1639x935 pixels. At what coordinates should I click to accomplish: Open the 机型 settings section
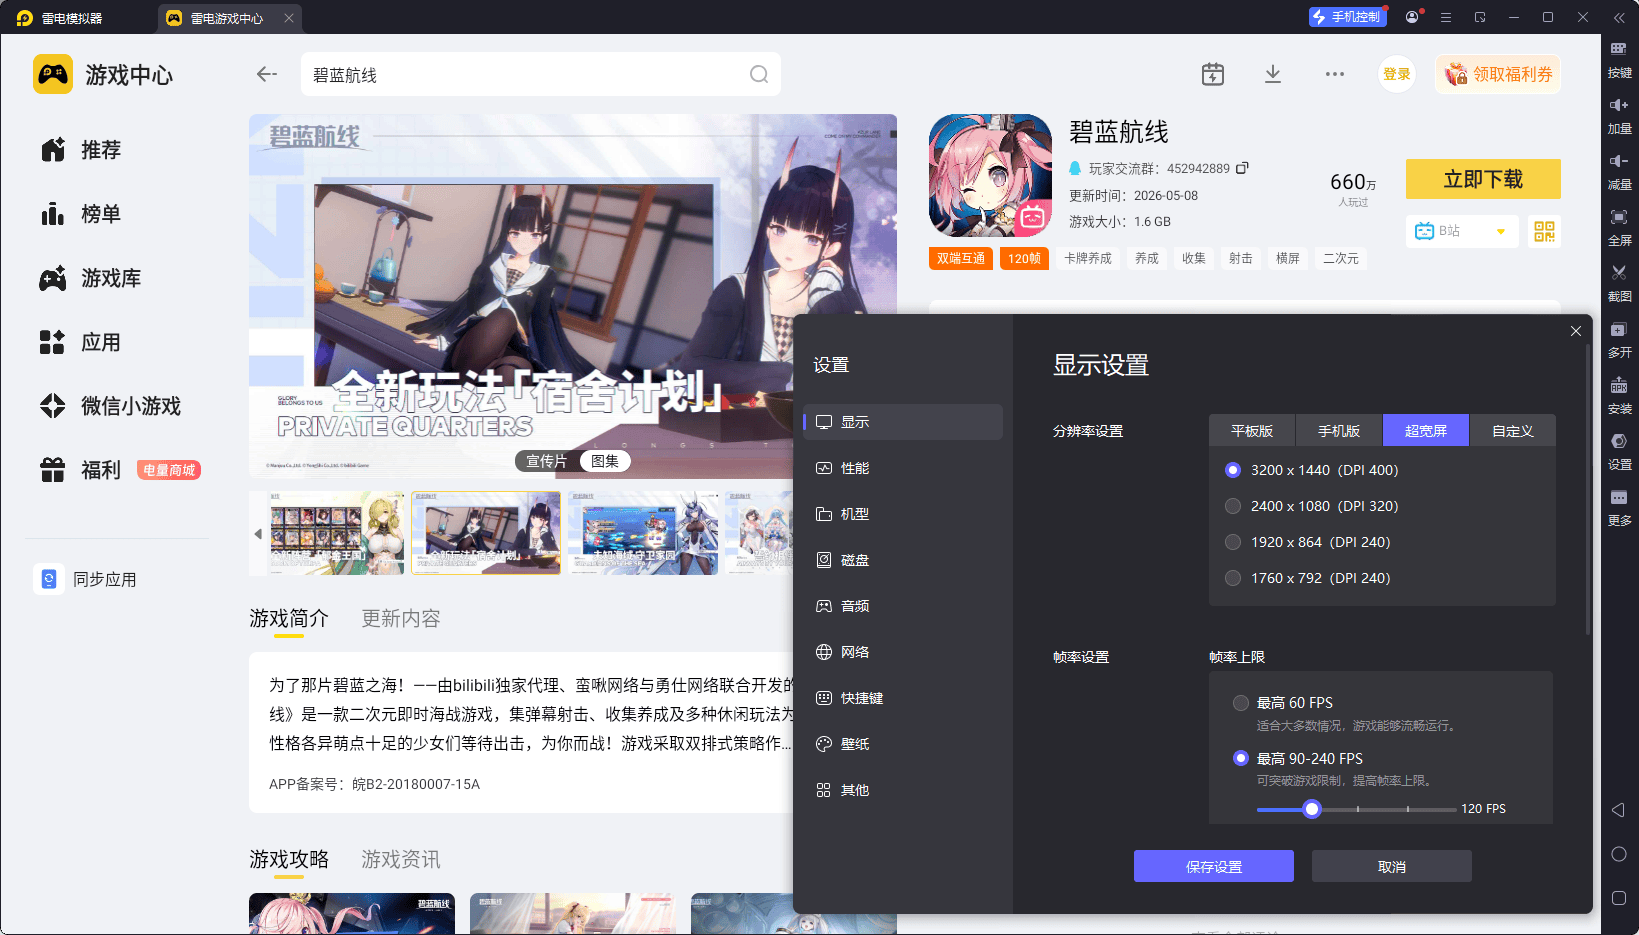(903, 514)
